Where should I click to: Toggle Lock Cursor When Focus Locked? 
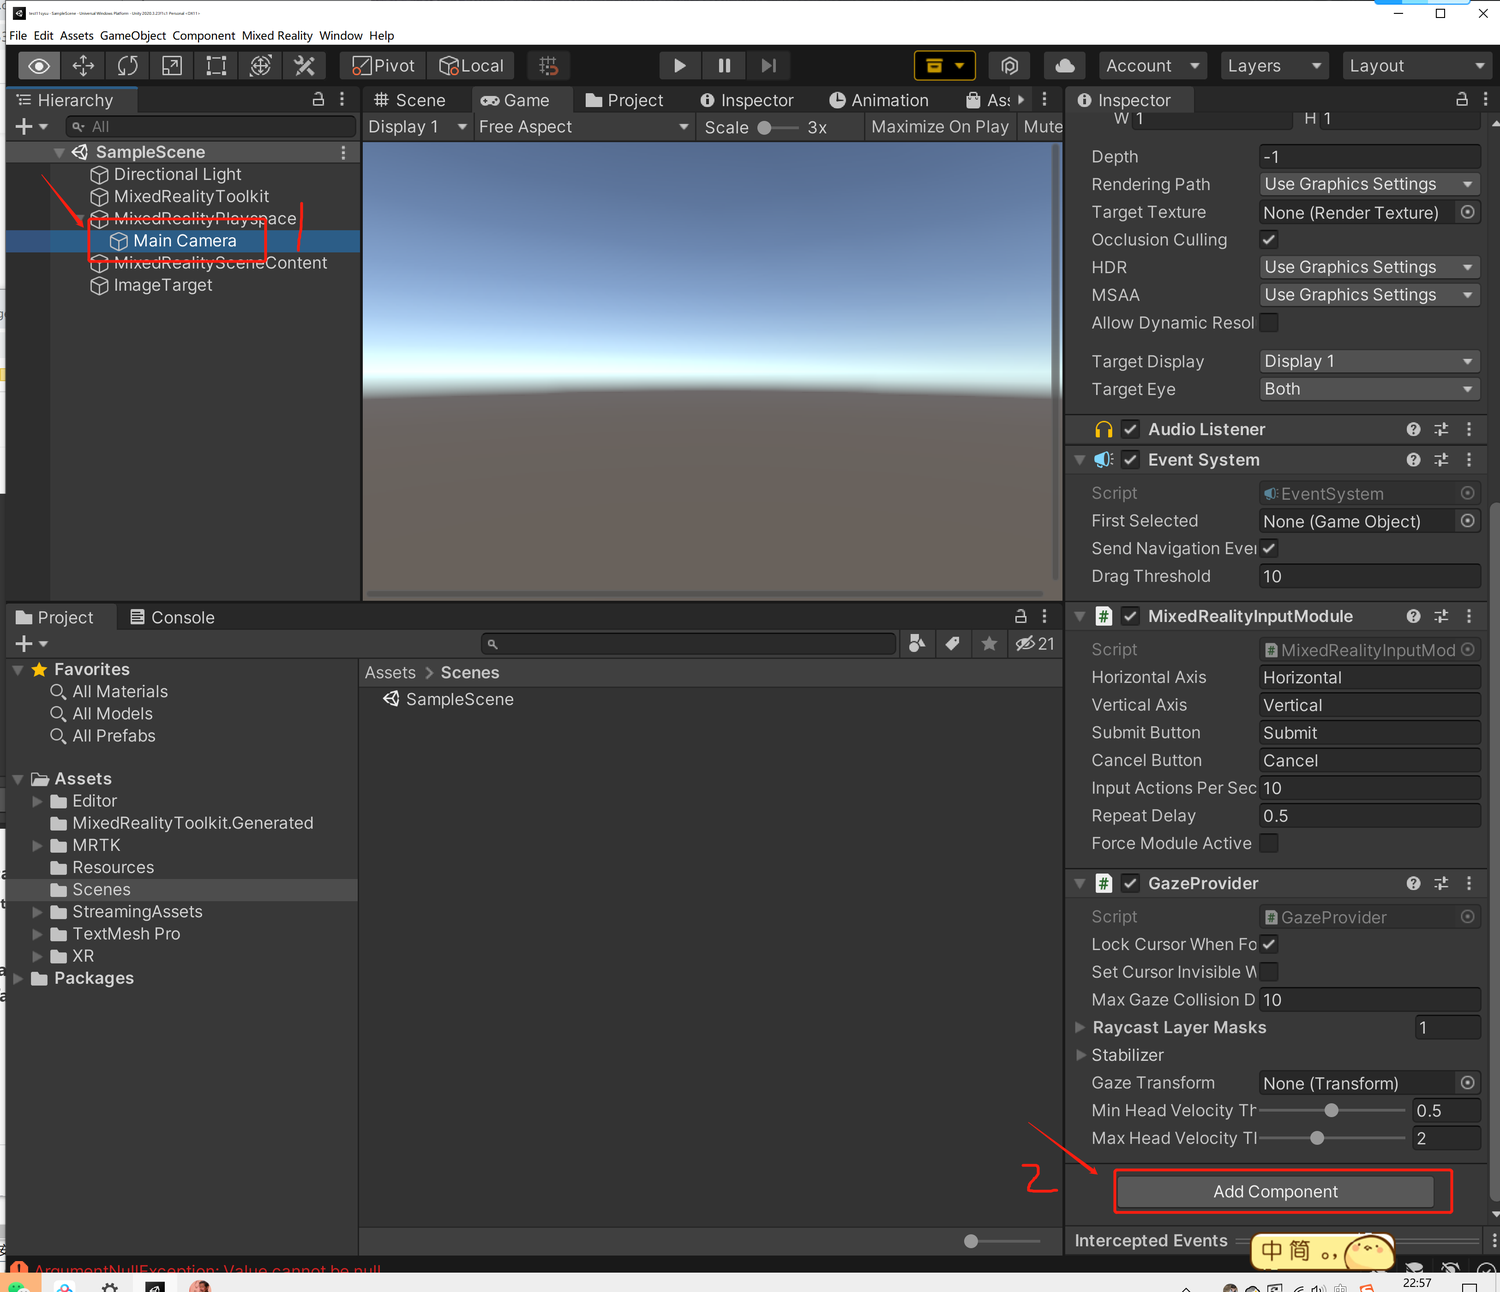1269,944
